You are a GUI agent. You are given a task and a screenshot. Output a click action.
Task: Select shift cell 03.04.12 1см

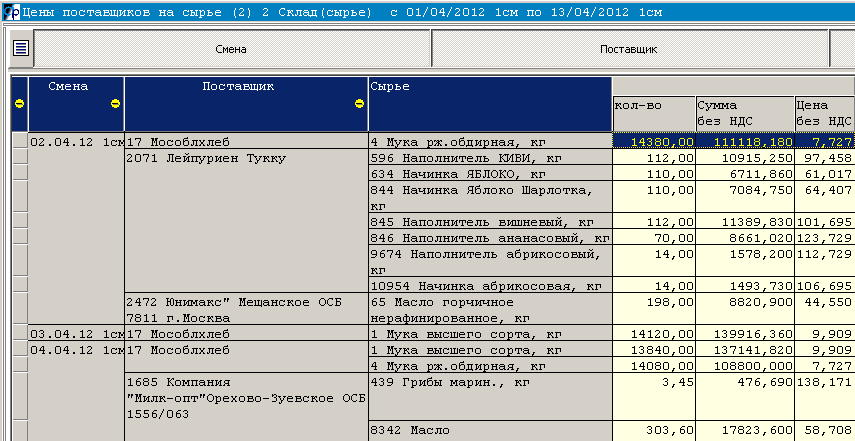76,334
